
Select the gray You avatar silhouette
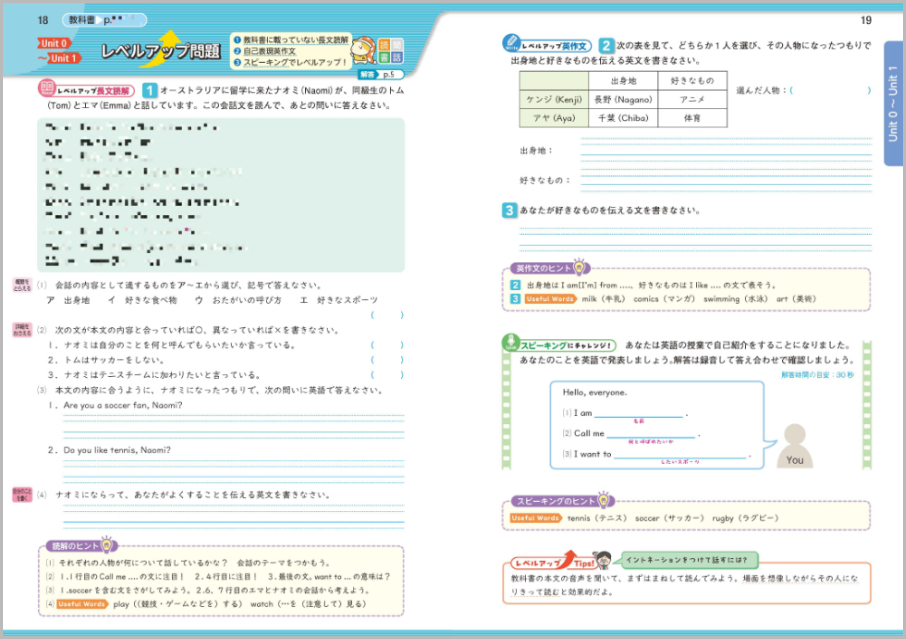[794, 446]
